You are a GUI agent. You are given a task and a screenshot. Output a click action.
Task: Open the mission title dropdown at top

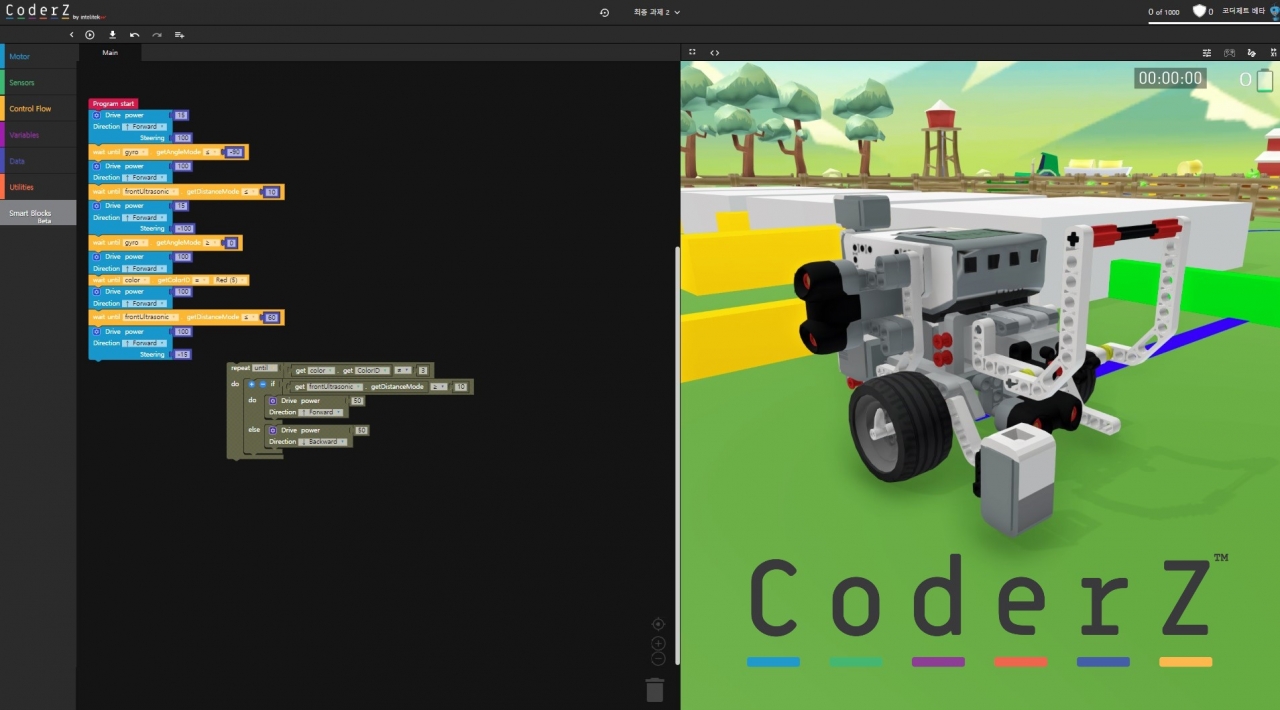point(657,12)
